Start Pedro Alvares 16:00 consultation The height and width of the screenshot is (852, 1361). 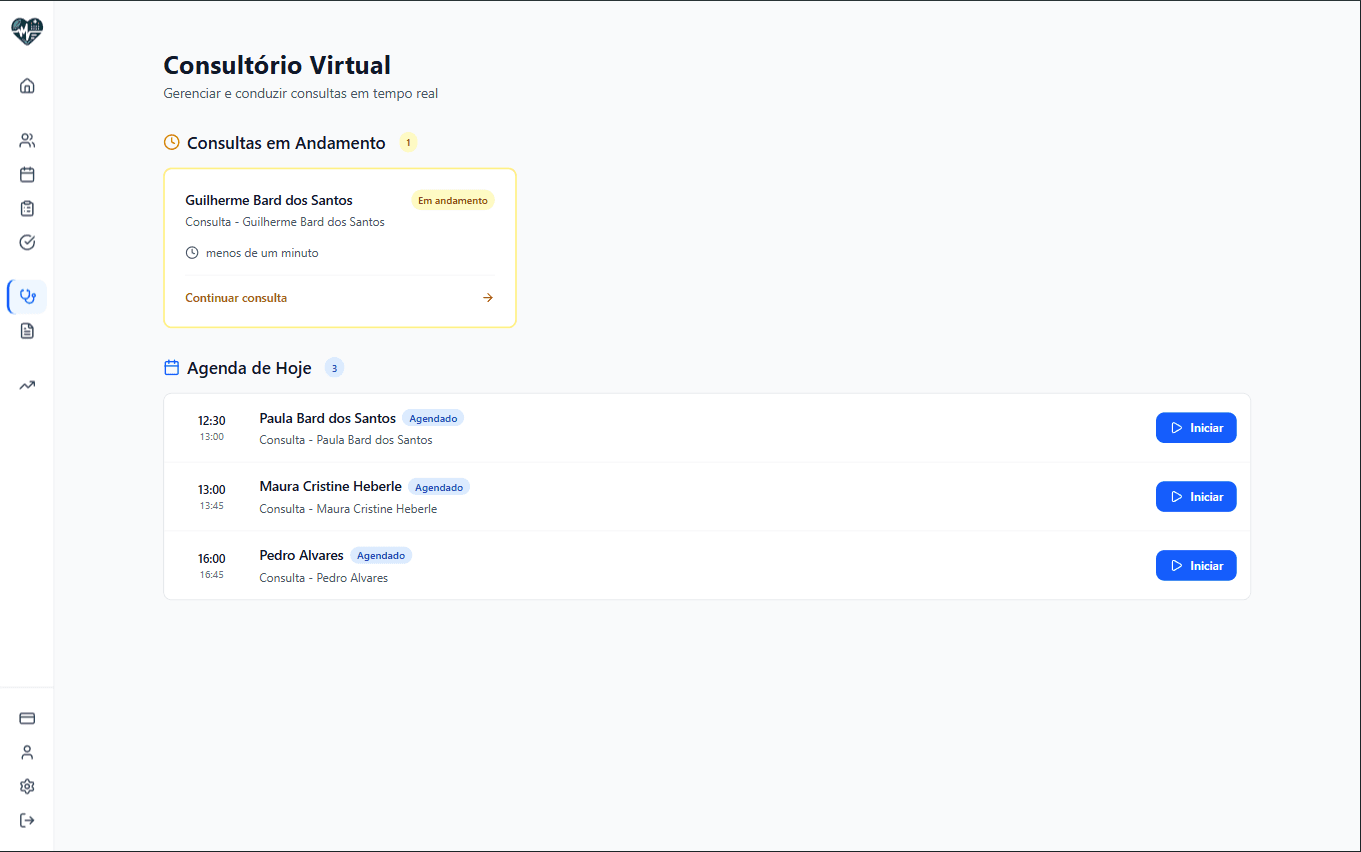click(x=1196, y=566)
